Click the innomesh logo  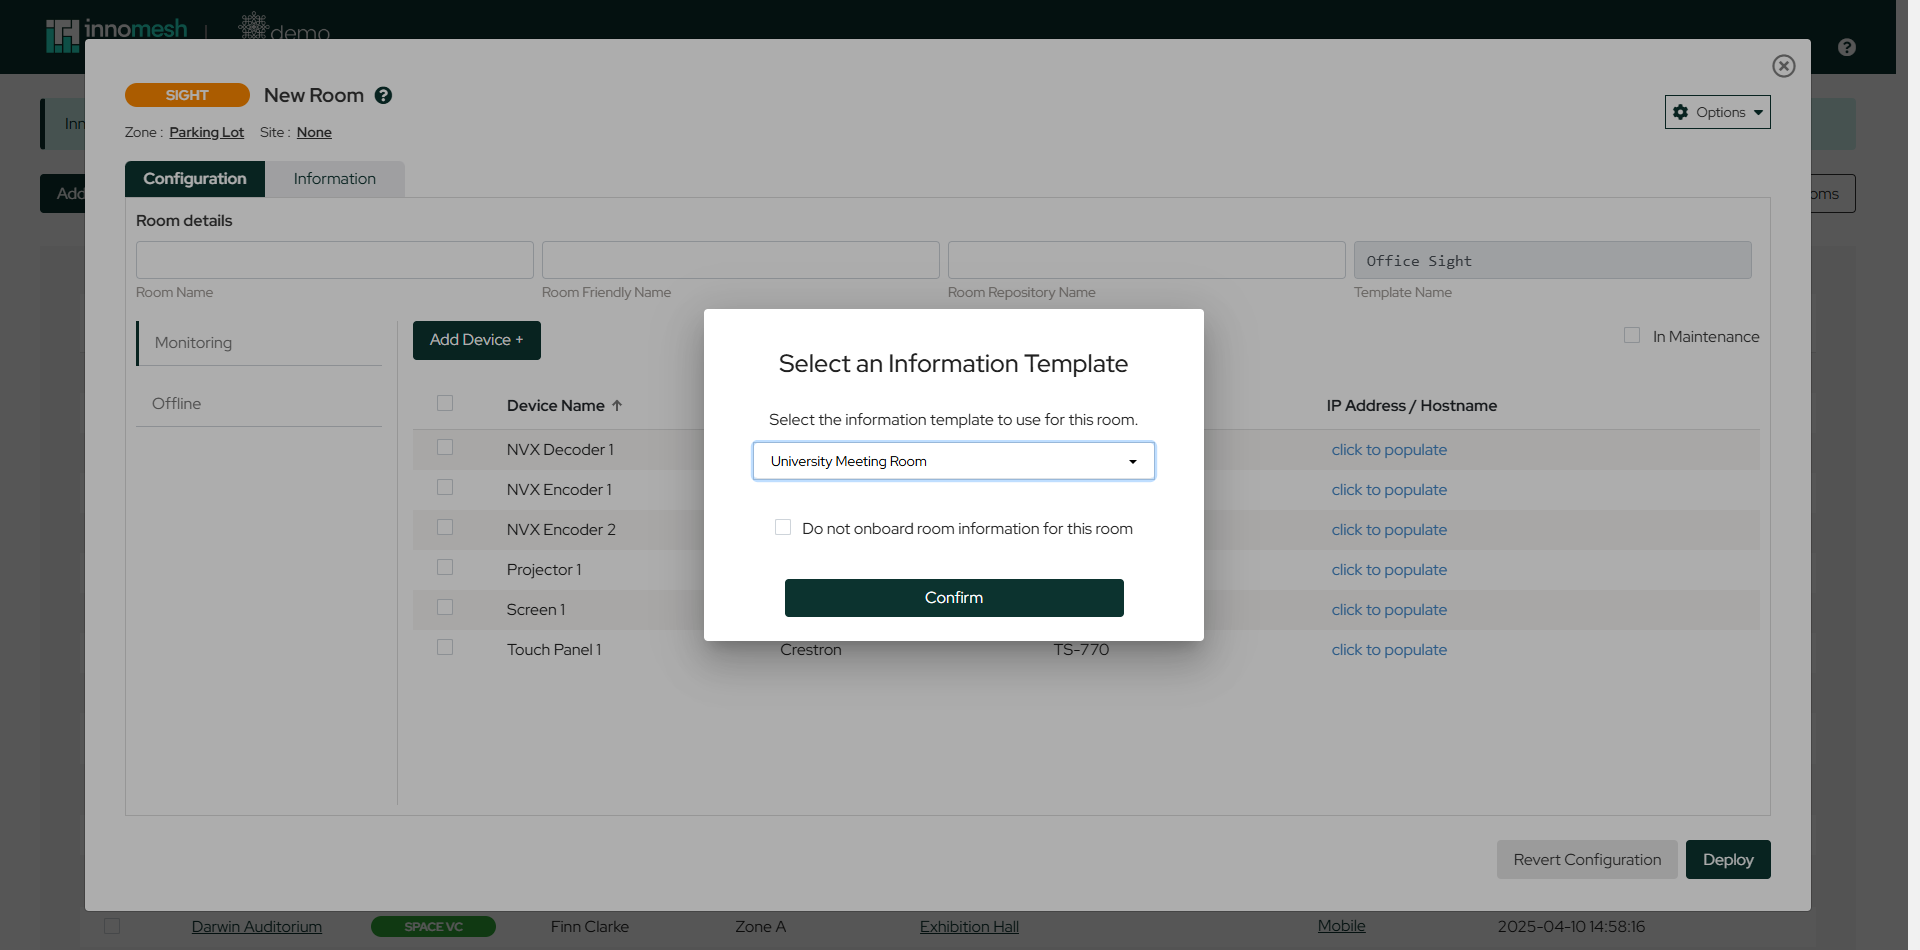pos(117,33)
